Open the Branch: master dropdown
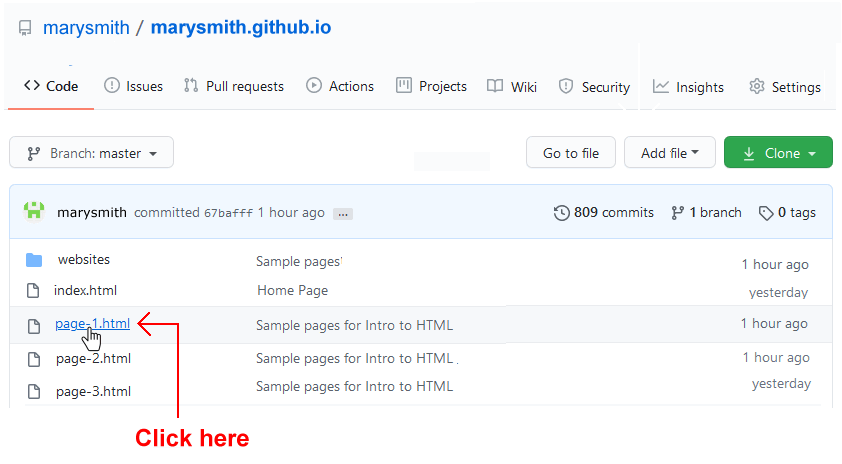Viewport: 842px width, 464px height. [91, 153]
